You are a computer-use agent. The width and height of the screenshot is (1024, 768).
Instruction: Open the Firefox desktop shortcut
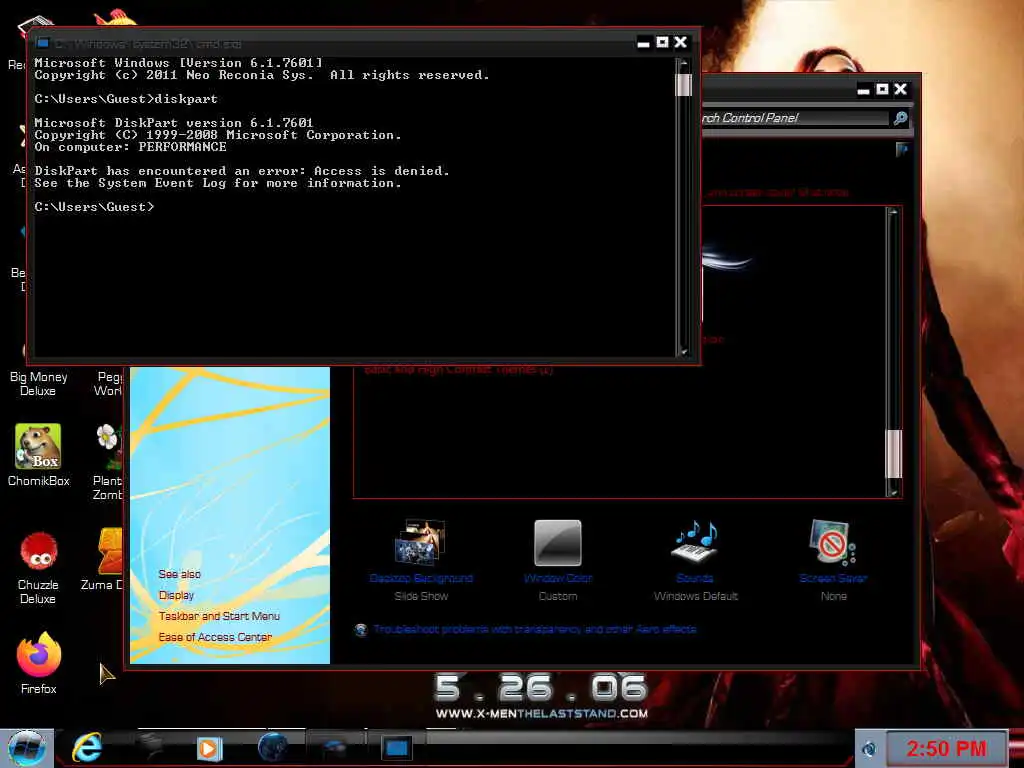coord(39,663)
